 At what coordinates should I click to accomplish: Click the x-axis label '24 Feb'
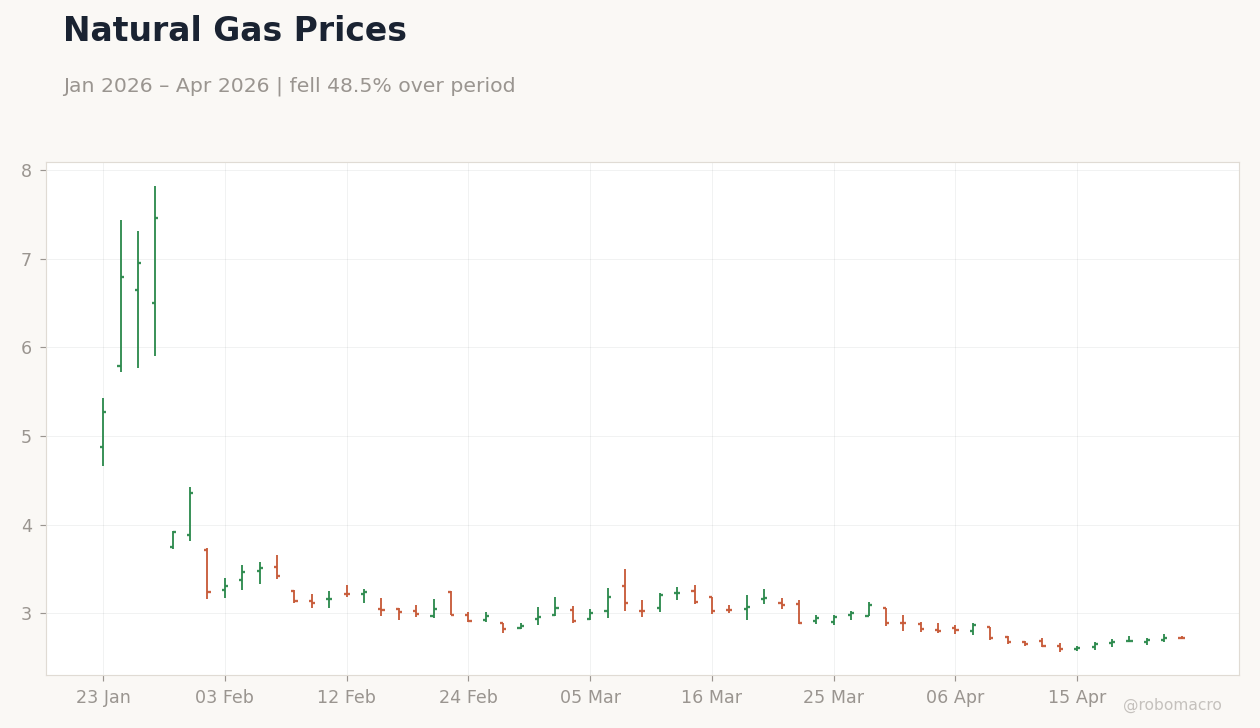(468, 698)
